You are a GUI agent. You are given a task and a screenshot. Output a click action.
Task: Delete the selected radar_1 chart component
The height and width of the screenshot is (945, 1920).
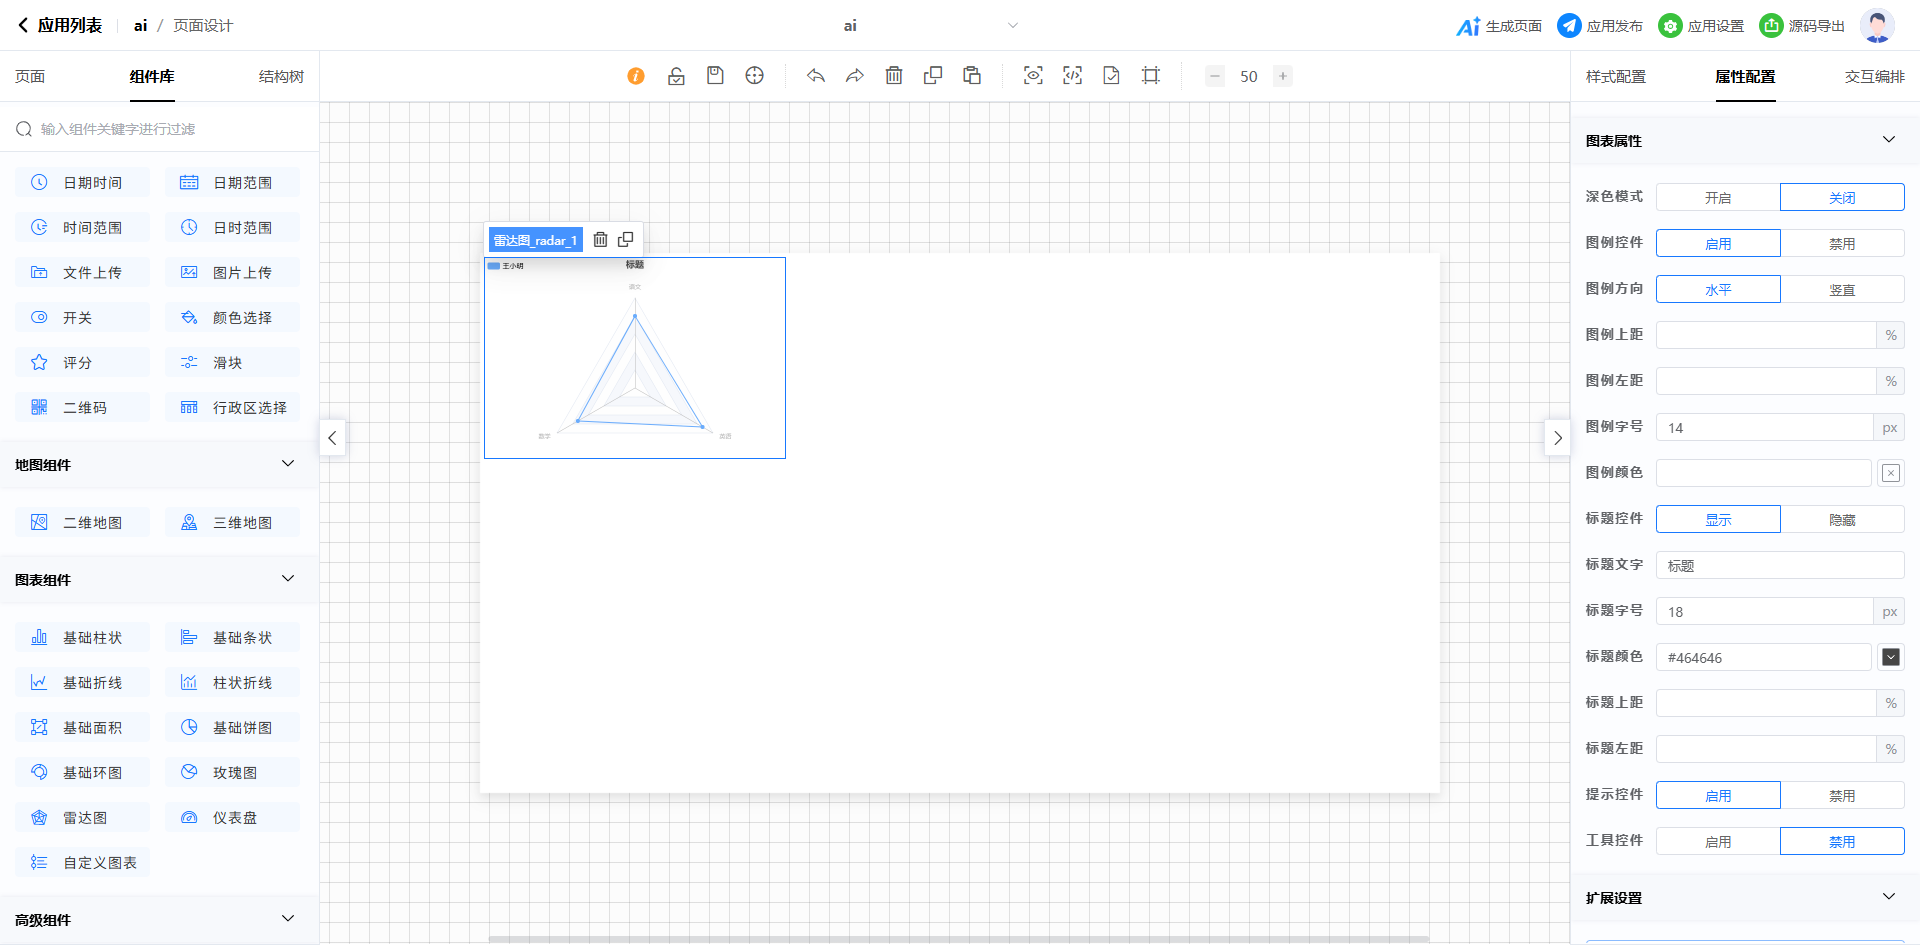(x=600, y=240)
